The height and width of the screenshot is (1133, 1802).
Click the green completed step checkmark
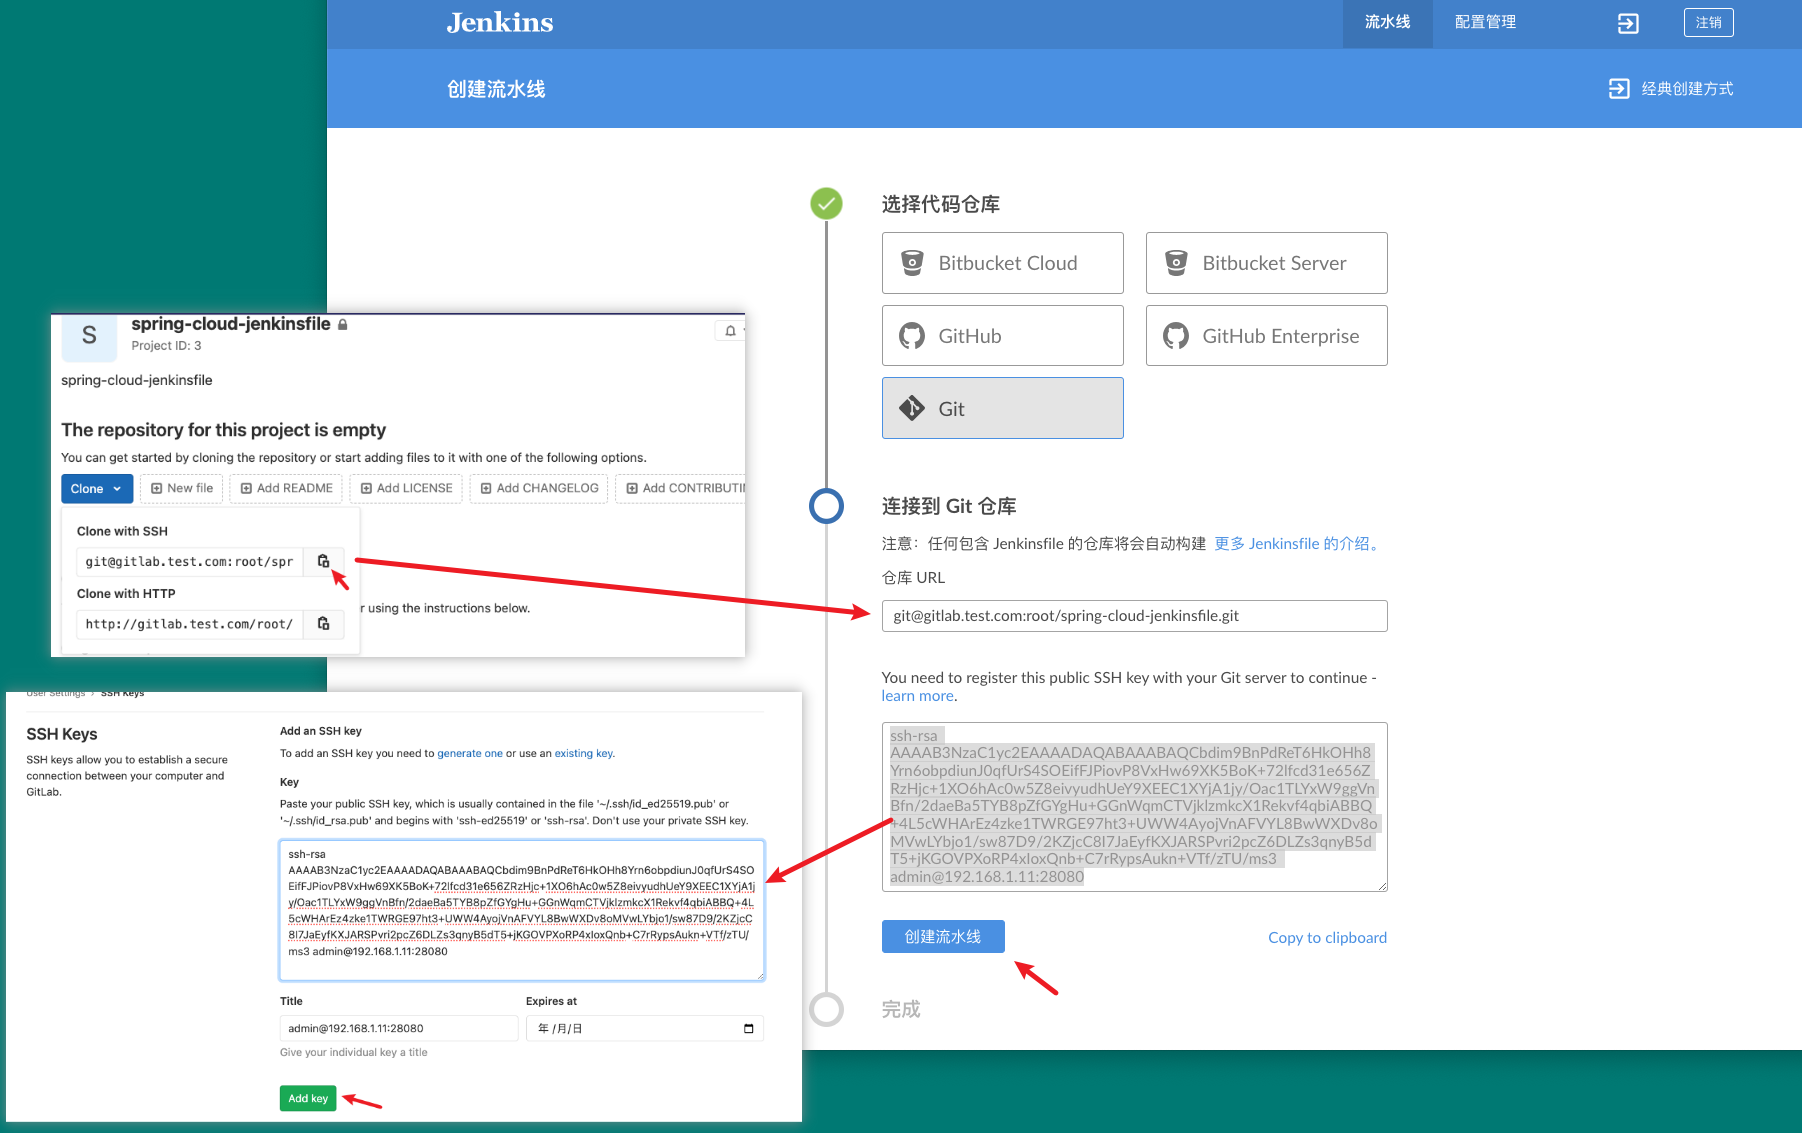pos(826,204)
